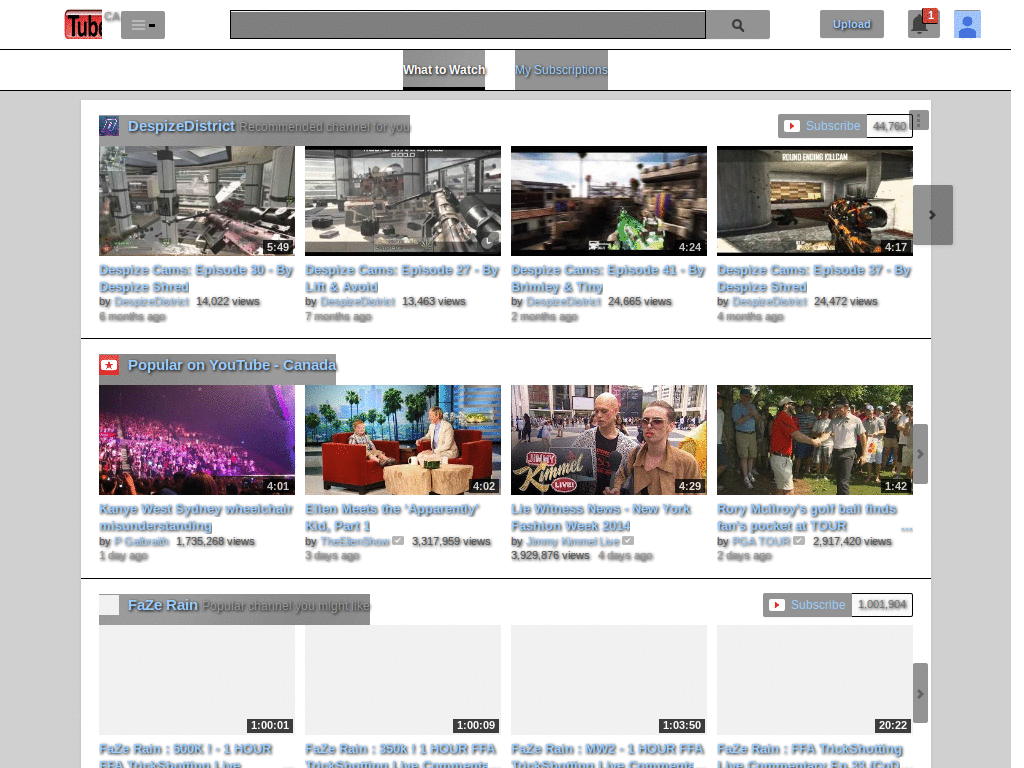Click the DespizeDistrict channel avatar icon
The image size is (1024, 768).
click(x=109, y=125)
